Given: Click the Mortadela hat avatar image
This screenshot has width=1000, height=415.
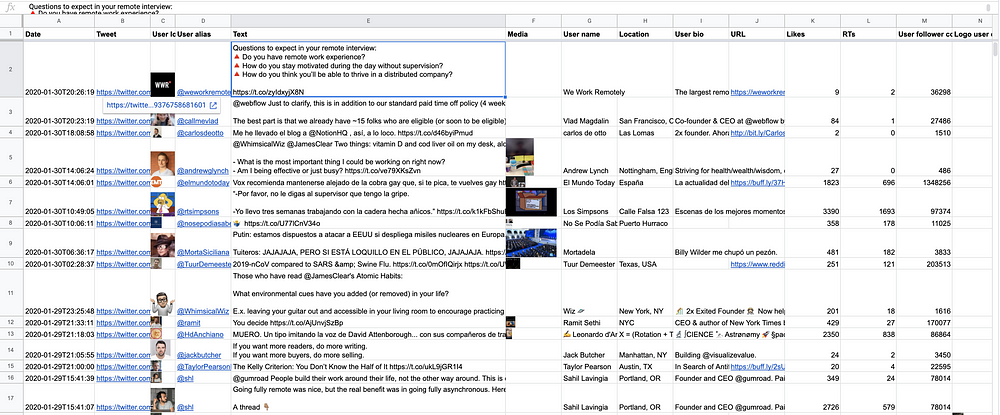Looking at the screenshot, I should [x=163, y=245].
